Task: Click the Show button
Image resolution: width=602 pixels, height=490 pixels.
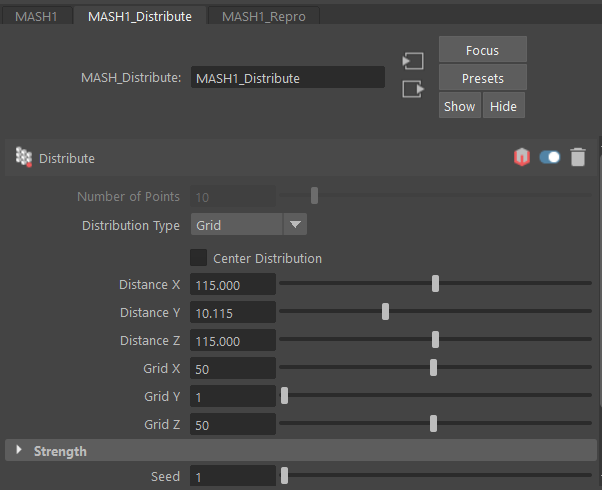Action: click(460, 106)
